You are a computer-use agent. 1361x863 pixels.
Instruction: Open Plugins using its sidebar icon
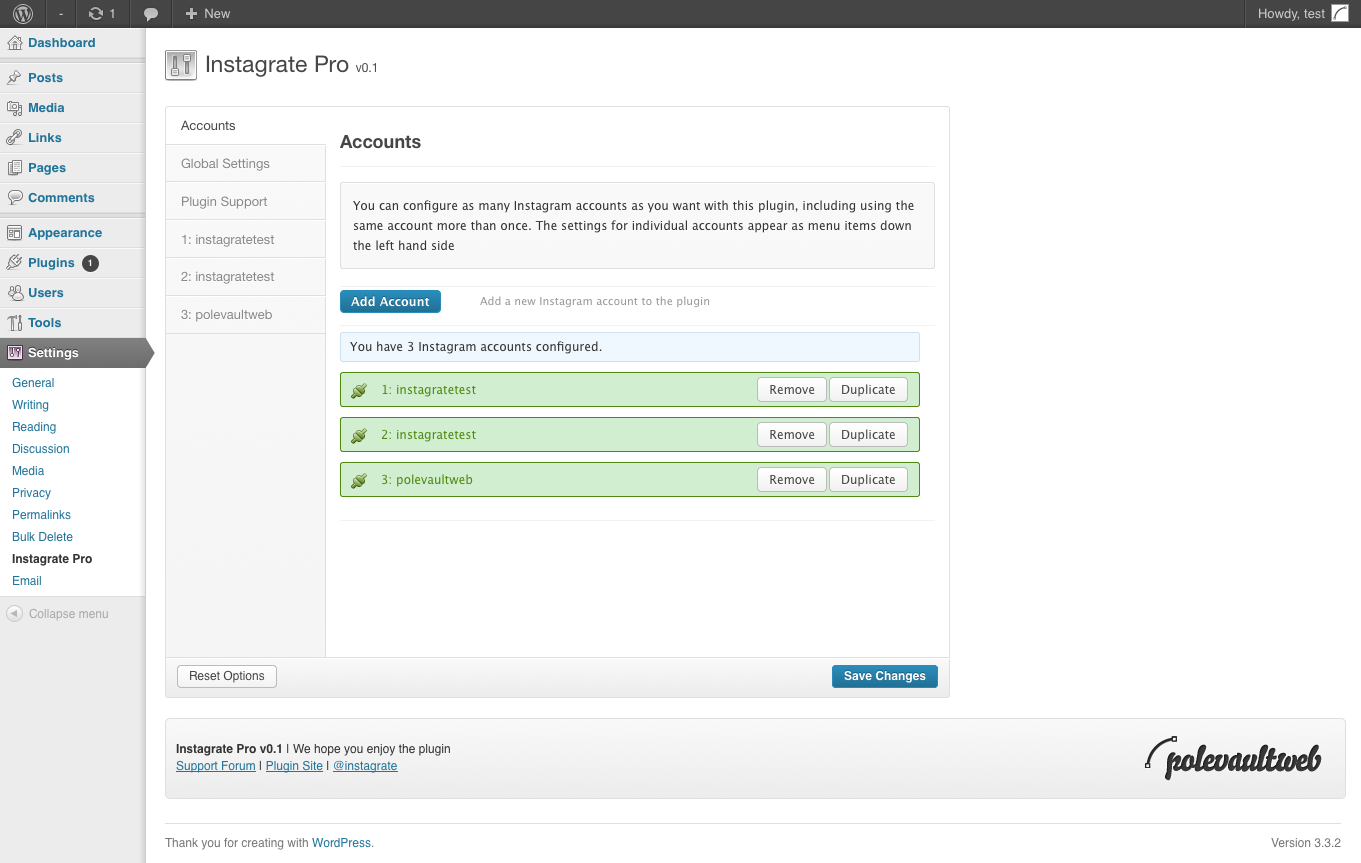tap(14, 262)
